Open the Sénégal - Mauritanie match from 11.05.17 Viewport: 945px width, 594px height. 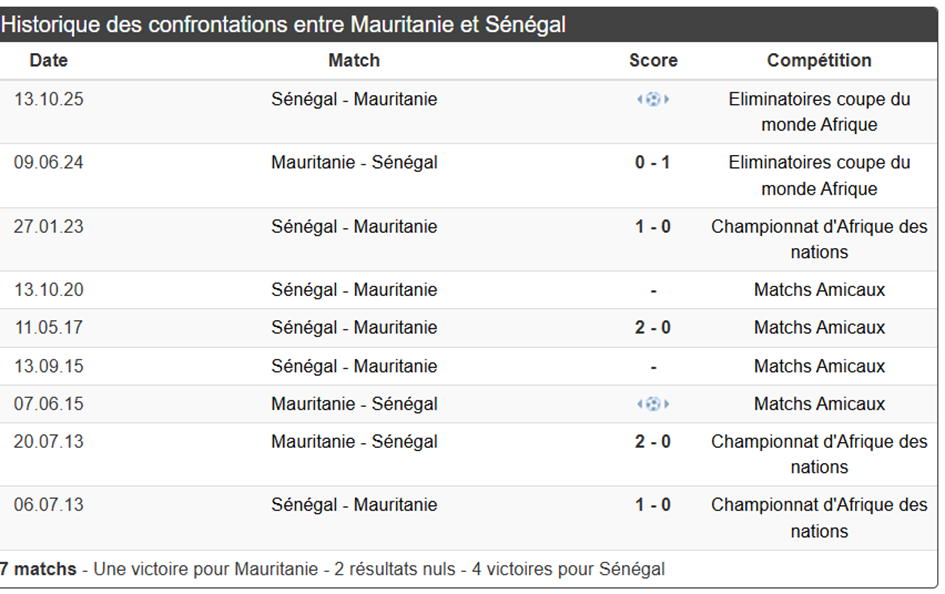354,327
